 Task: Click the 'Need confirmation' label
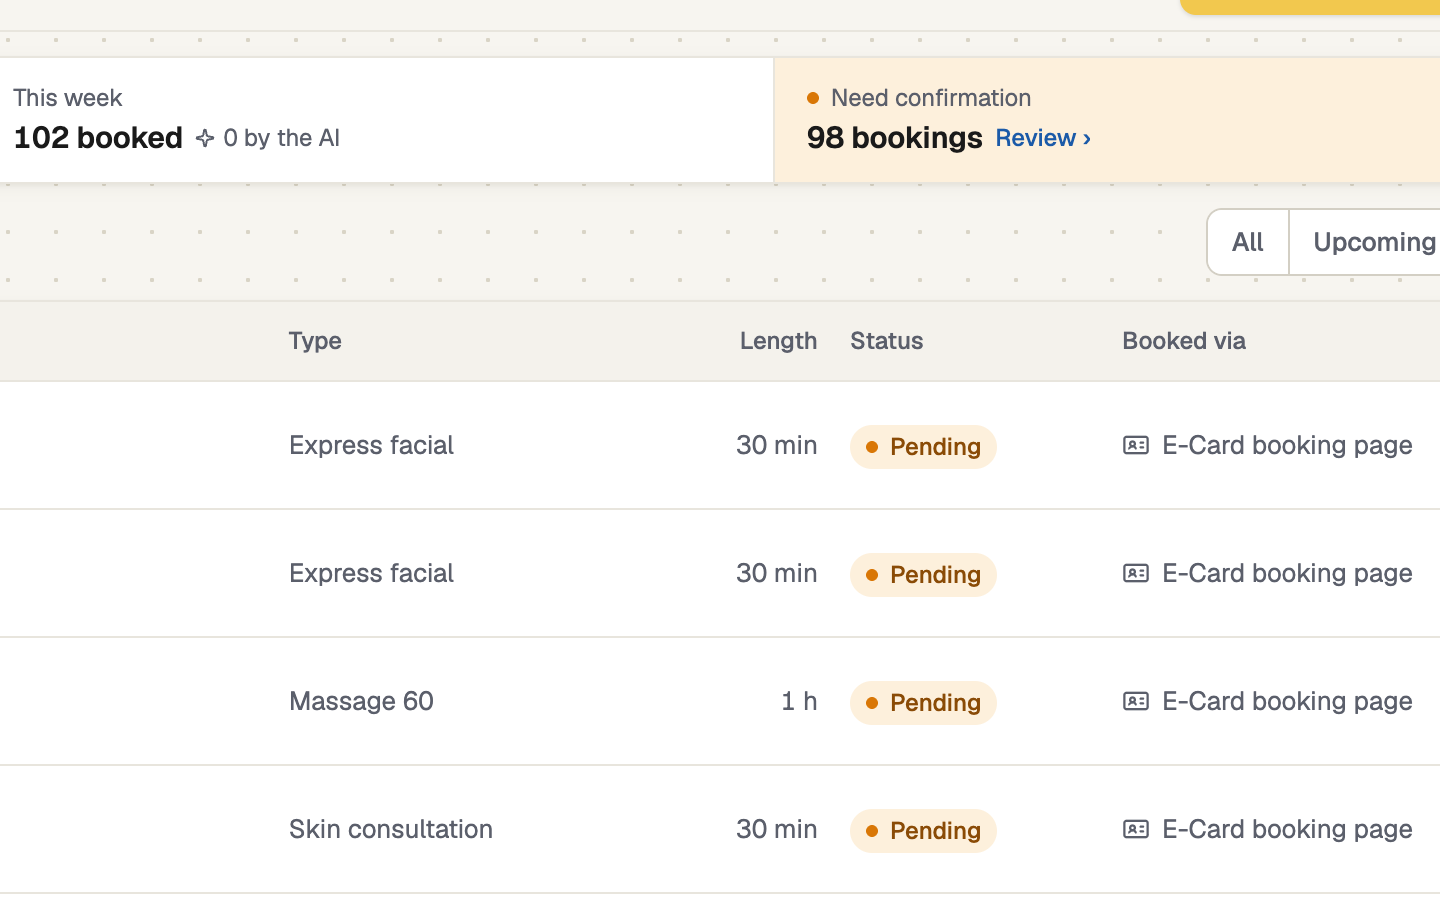tap(931, 98)
